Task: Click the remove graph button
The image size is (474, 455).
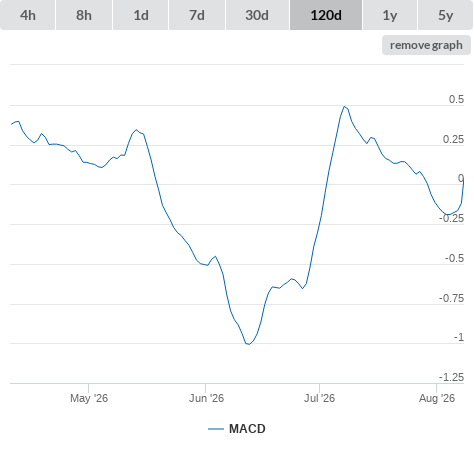Action: coord(426,45)
